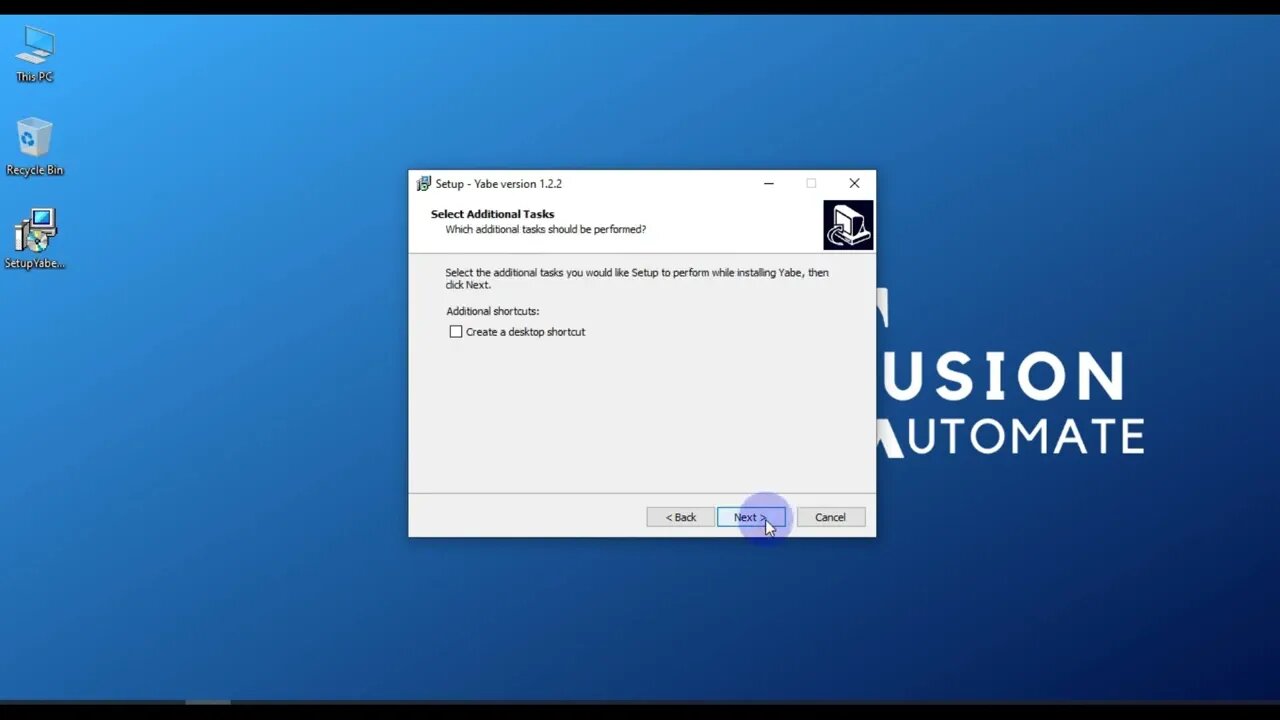
Task: Click the Yabe wizard computer image
Action: [848, 225]
